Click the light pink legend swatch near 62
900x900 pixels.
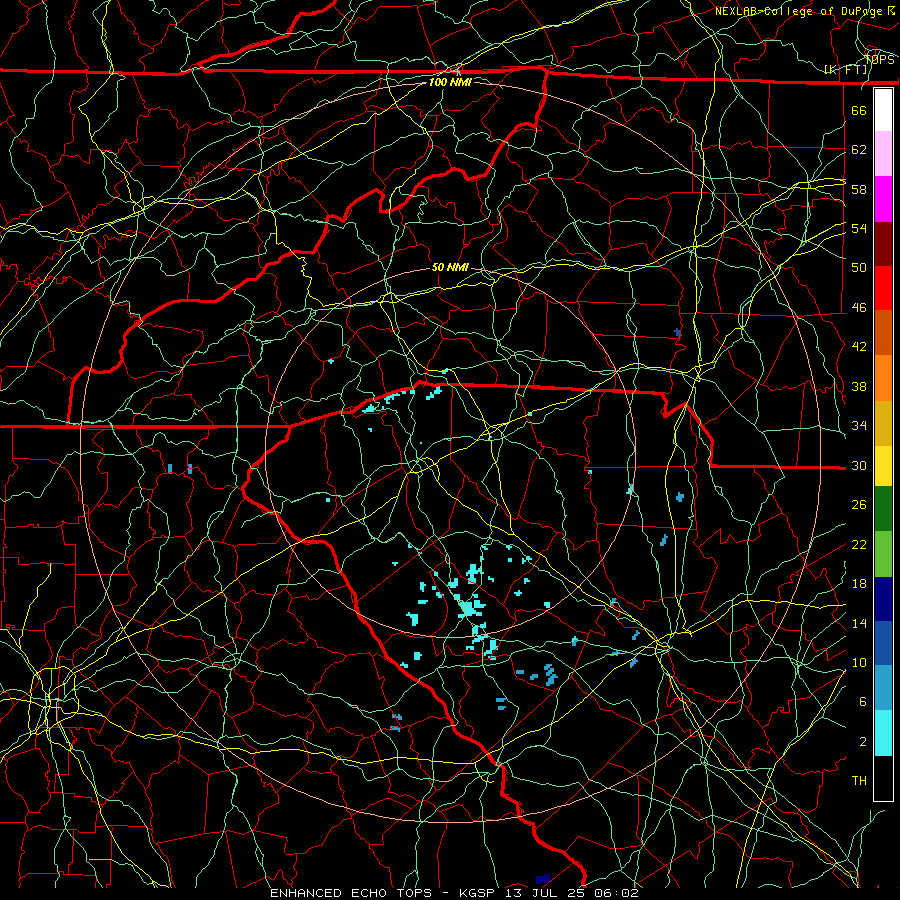pos(883,154)
